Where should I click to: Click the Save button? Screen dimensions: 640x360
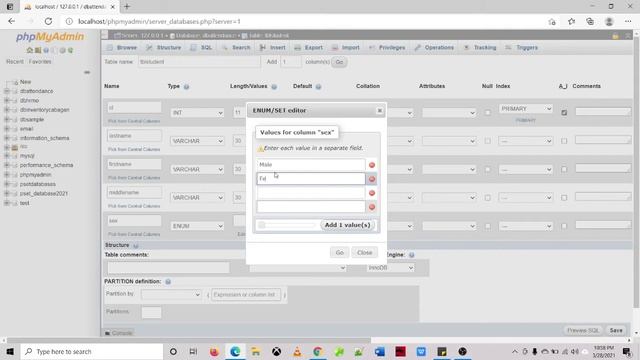(x=616, y=330)
